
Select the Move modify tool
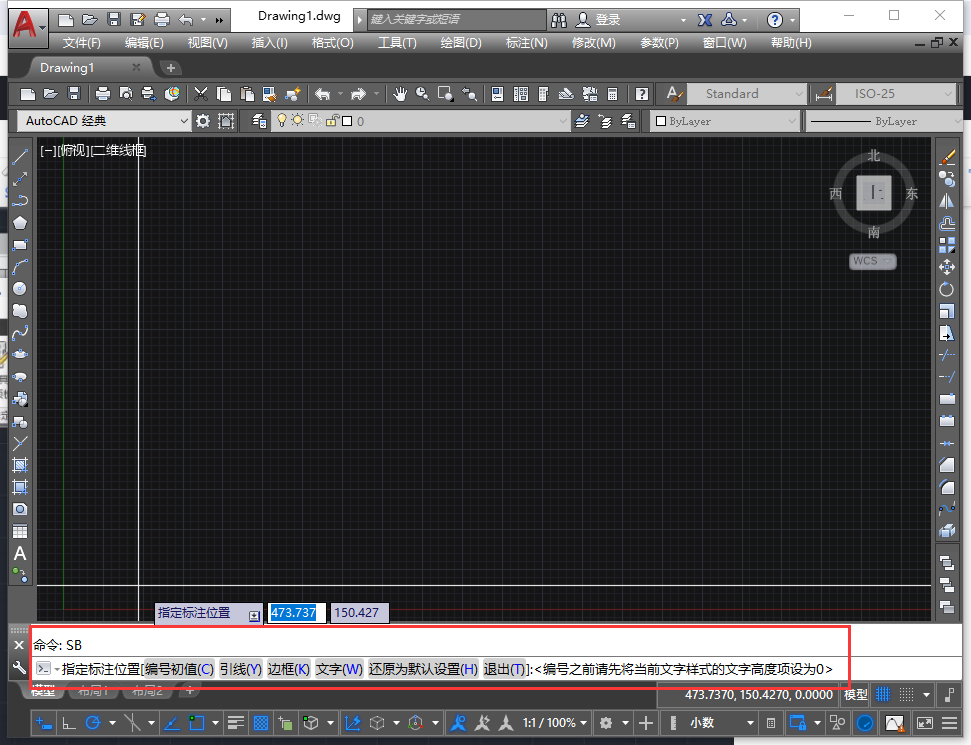947,268
